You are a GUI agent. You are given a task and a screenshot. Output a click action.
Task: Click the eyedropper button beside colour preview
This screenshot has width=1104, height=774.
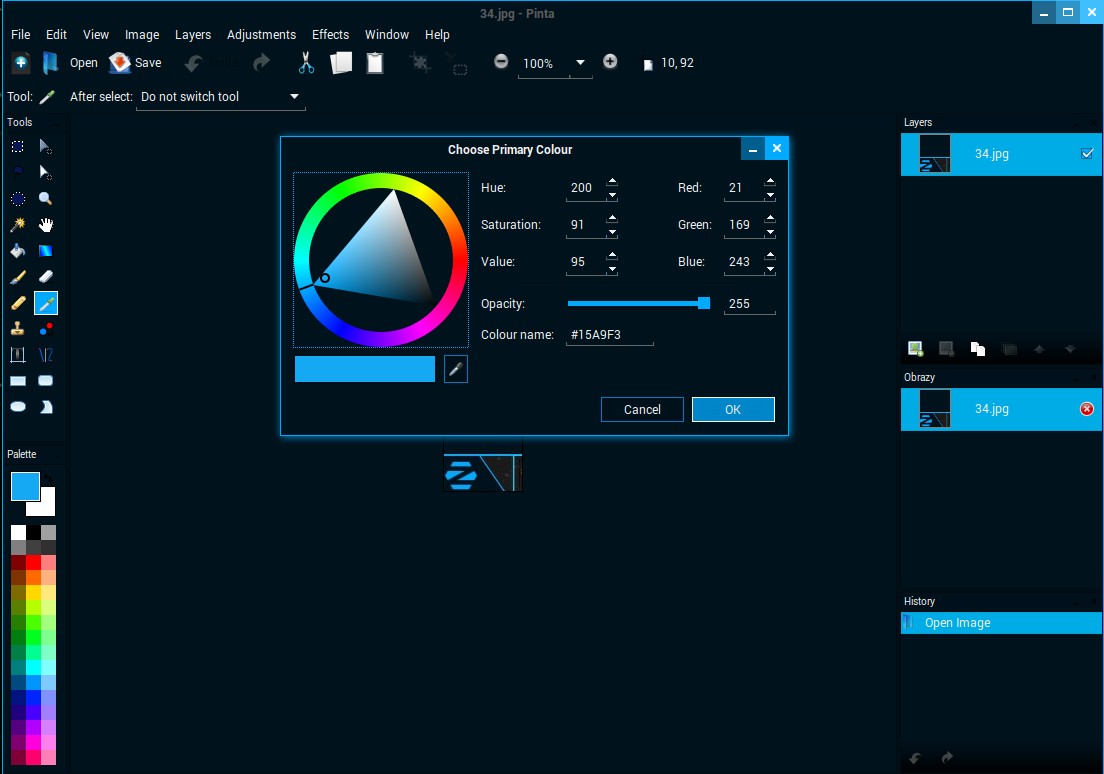[x=455, y=370]
